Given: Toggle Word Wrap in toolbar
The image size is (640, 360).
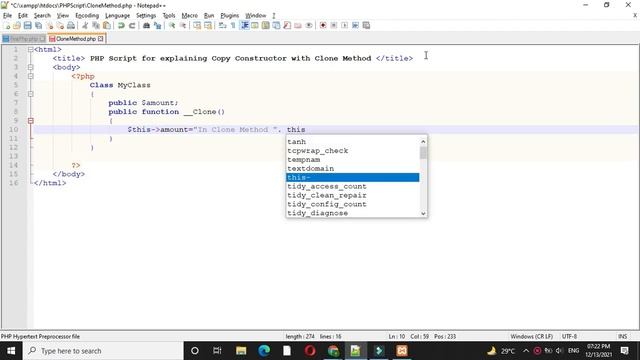Looking at the screenshot, I should (222, 25).
